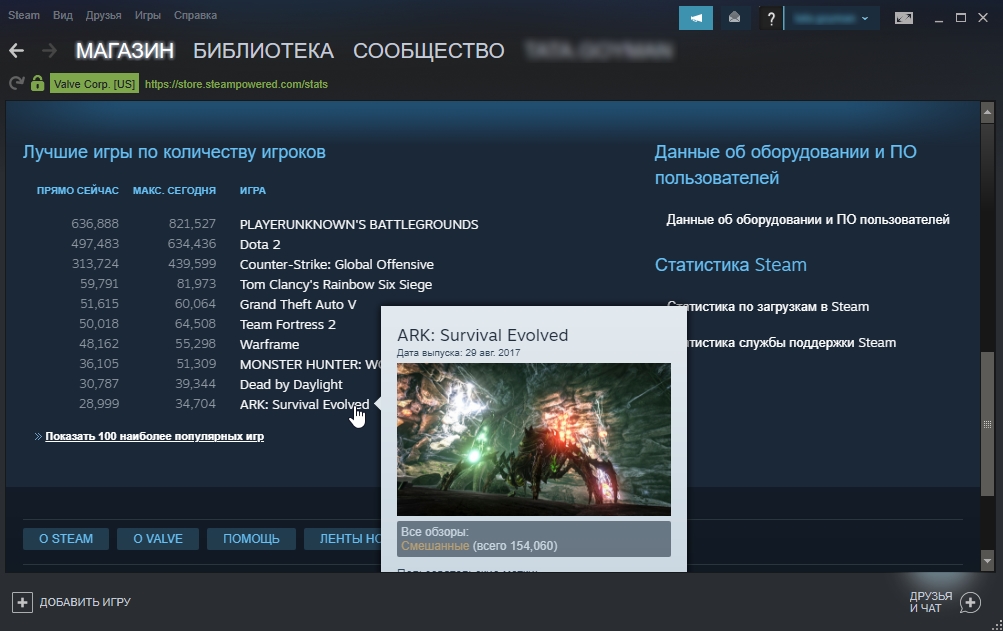1003x631 pixels.
Task: Click the Смешанные review rating text
Action: (x=435, y=546)
